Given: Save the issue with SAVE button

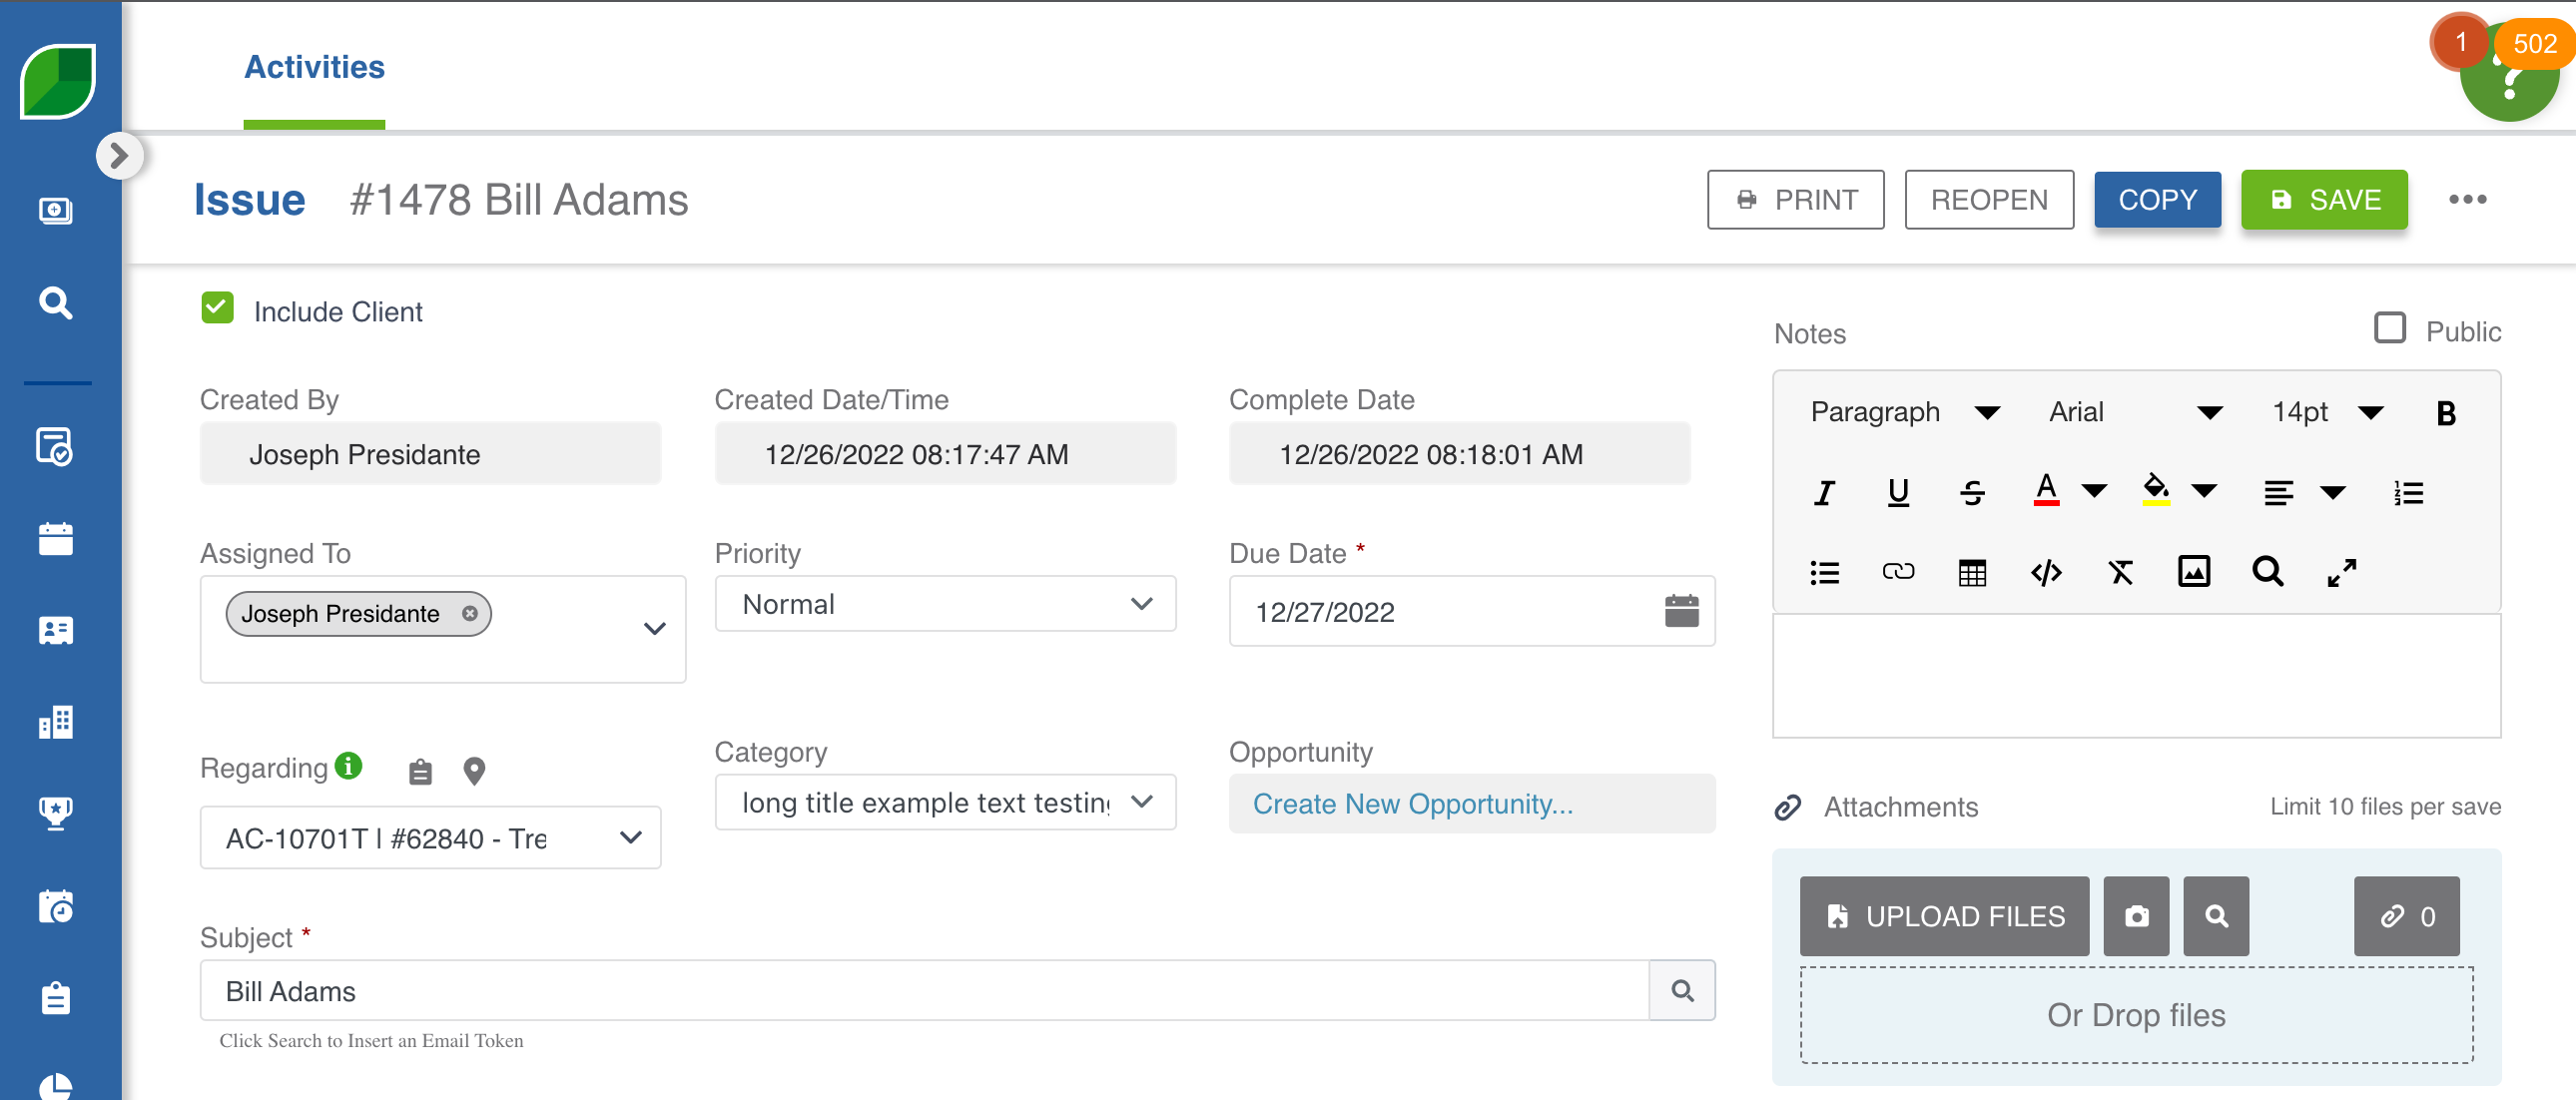Looking at the screenshot, I should point(2323,199).
